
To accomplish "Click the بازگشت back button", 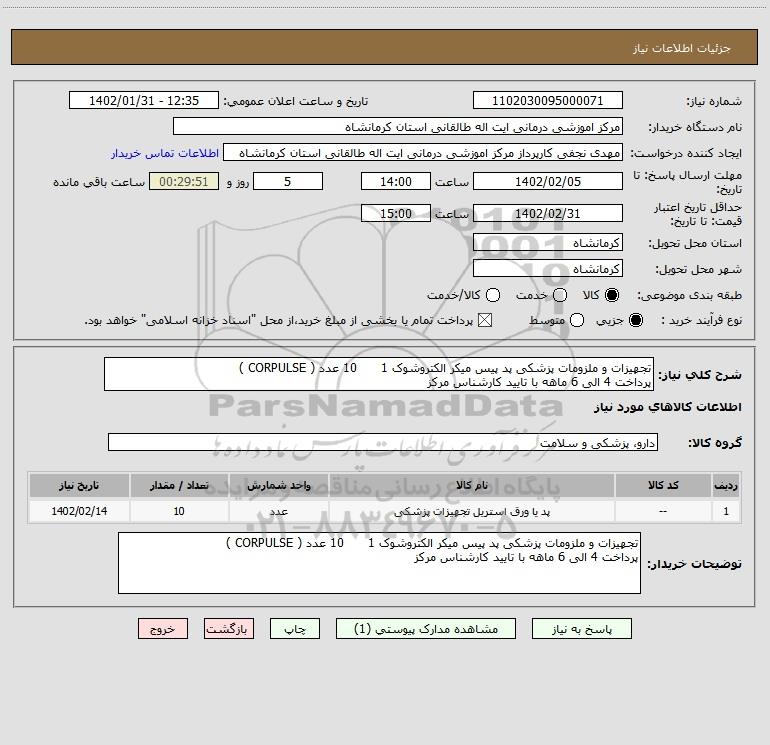I will click(229, 629).
